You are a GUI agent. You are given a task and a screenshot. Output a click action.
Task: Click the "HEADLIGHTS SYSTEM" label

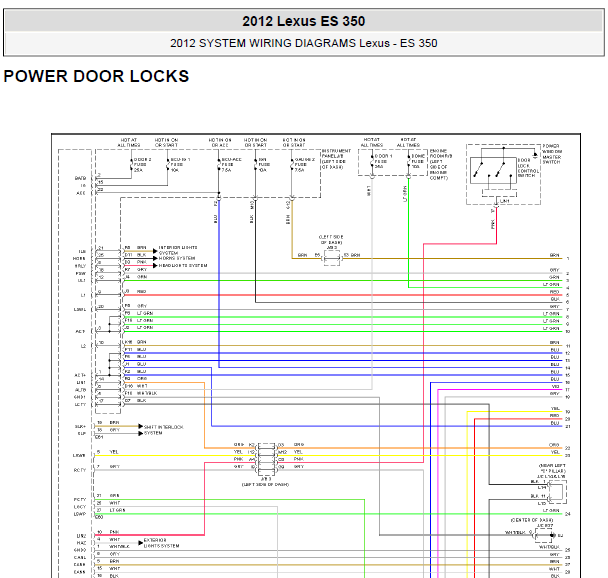tap(183, 266)
